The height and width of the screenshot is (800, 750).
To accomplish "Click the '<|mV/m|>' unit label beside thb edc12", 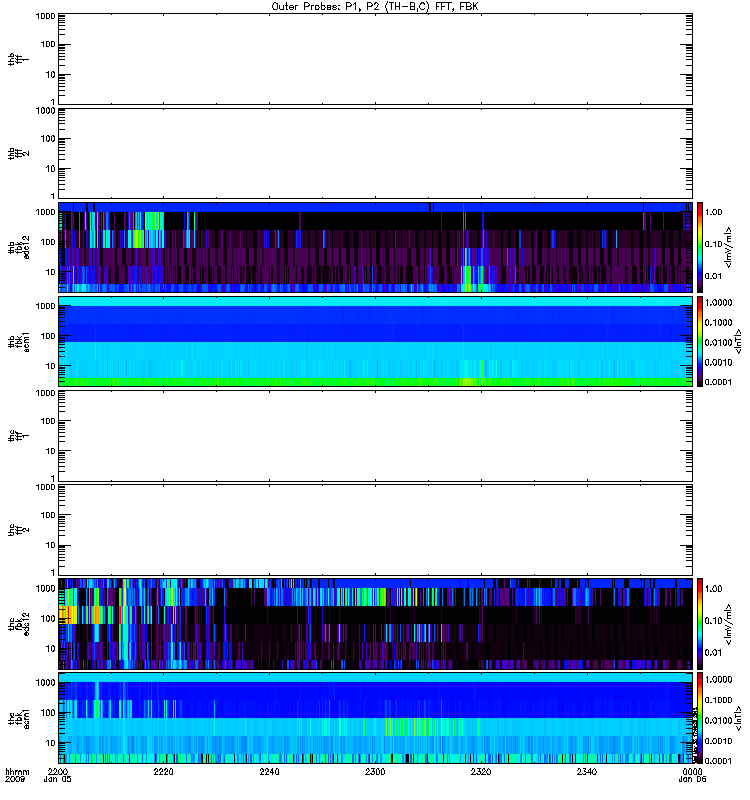I will [x=729, y=247].
